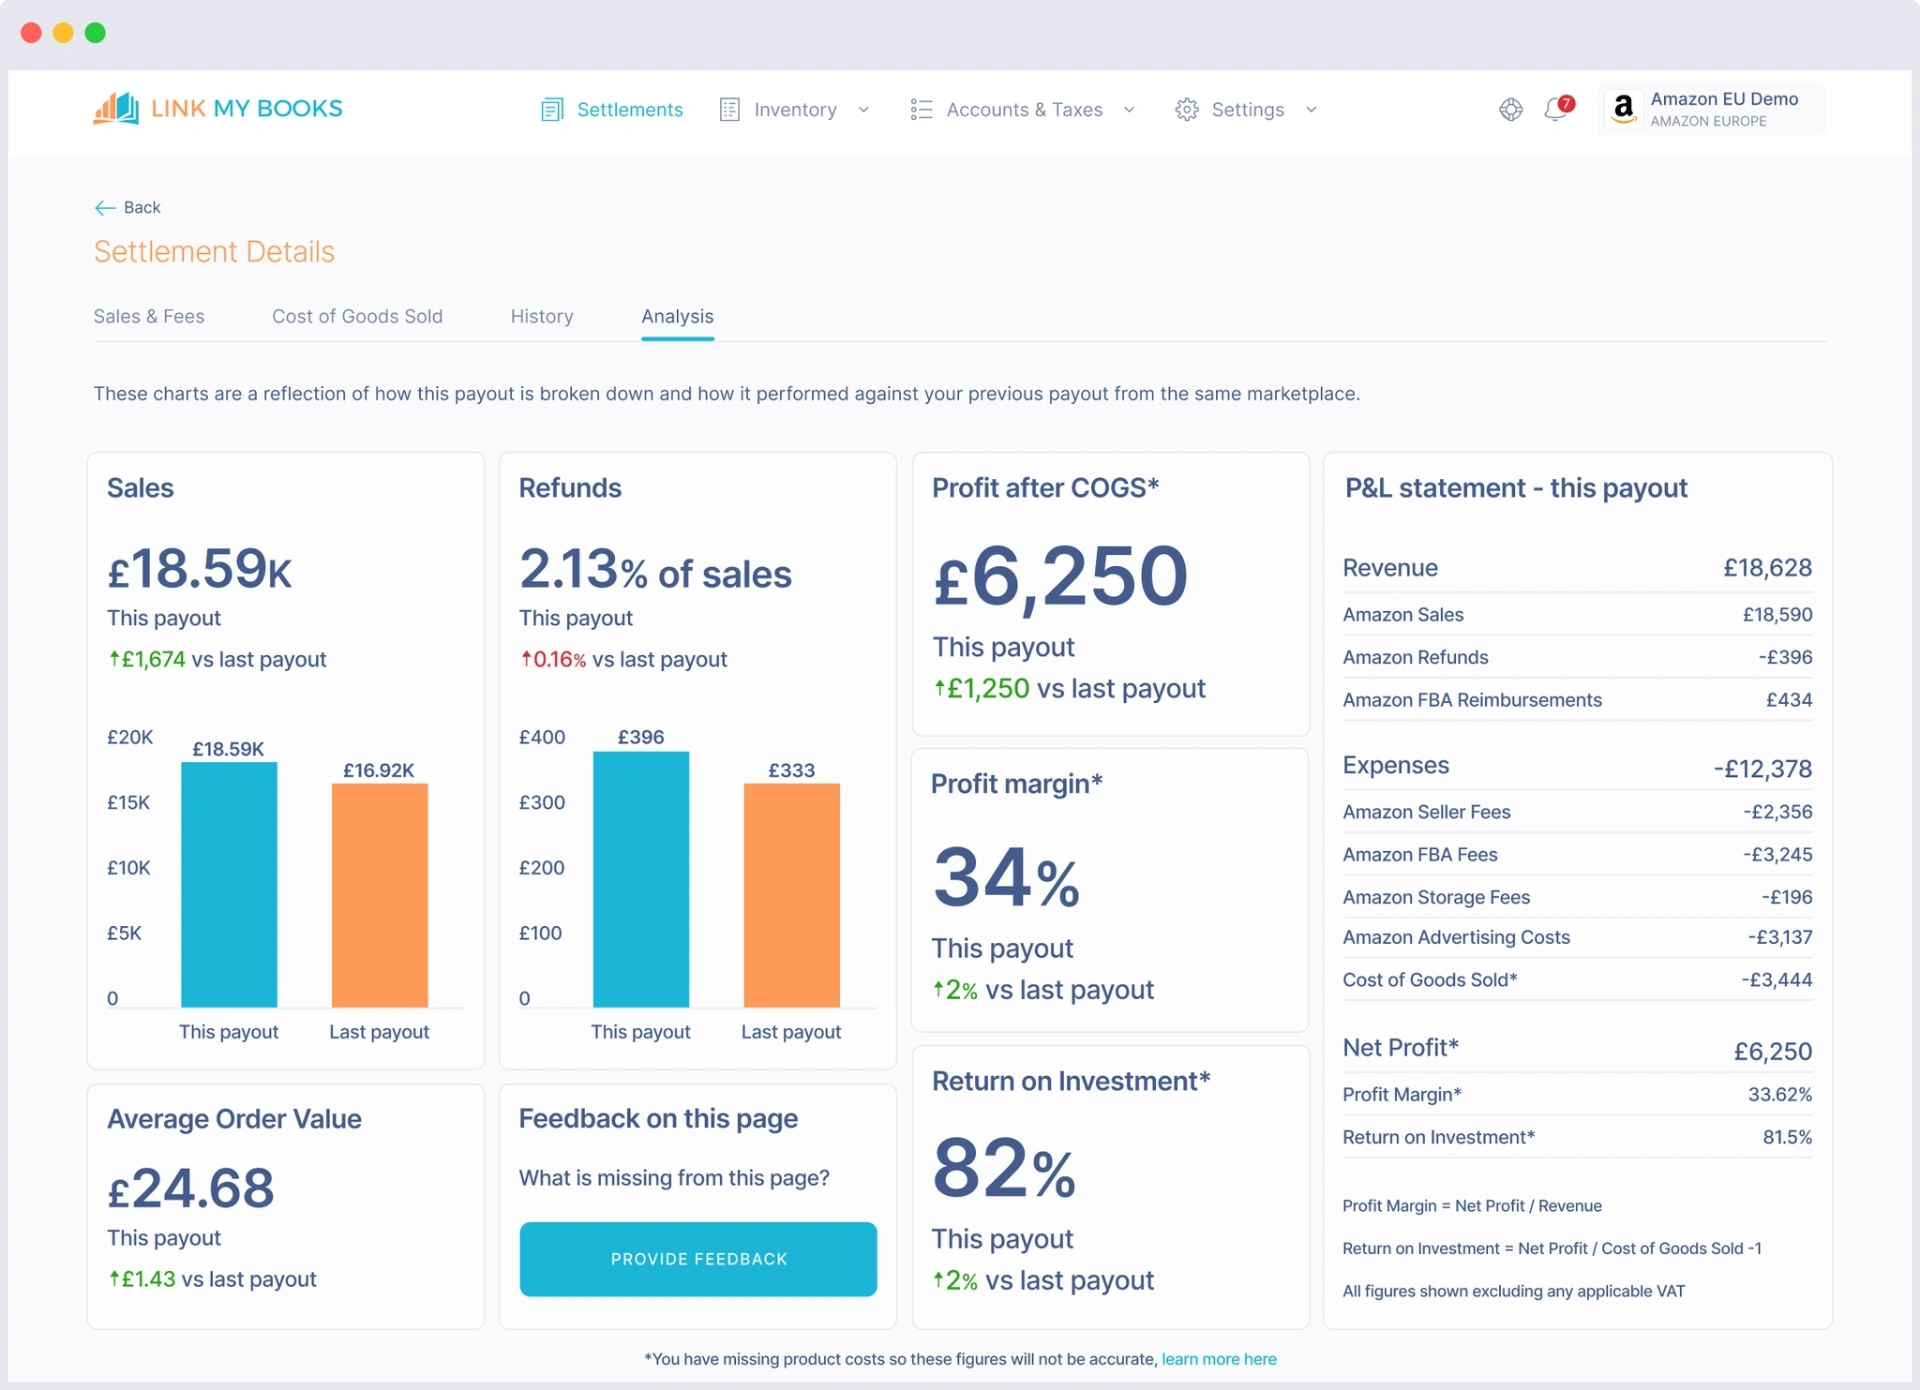Click the Accounts & Taxes list icon
1920x1390 pixels.
click(x=921, y=110)
